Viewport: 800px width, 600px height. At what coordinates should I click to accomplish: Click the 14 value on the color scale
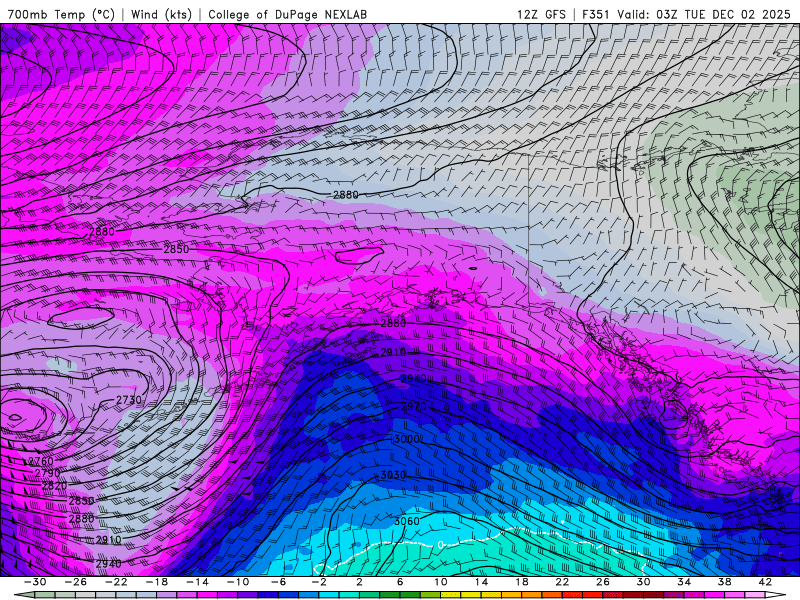click(481, 582)
